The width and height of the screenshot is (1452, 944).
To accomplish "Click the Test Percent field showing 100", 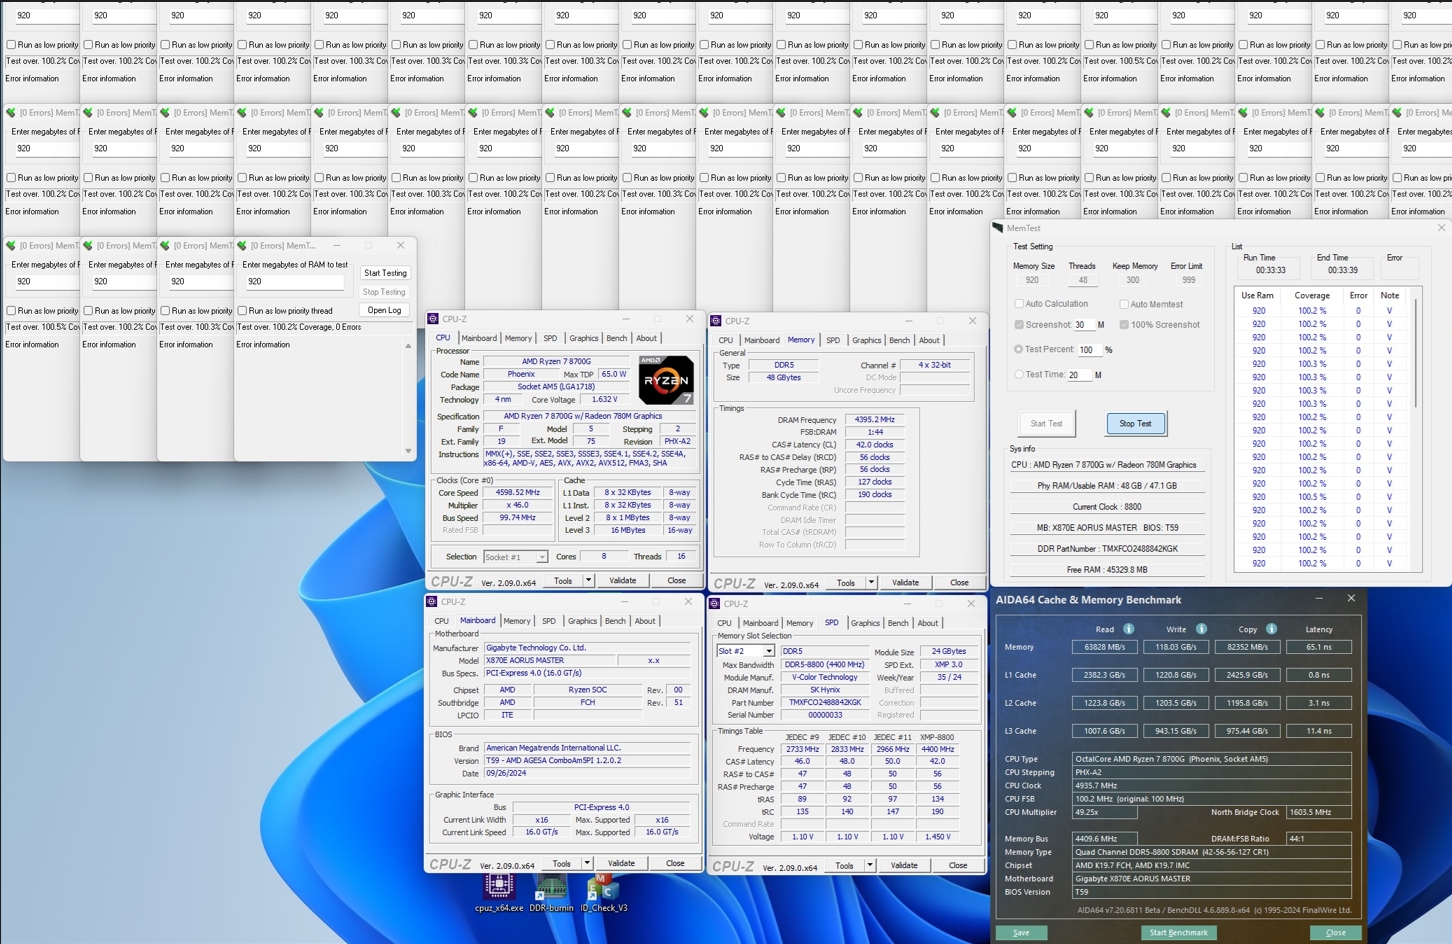I will coord(1089,350).
